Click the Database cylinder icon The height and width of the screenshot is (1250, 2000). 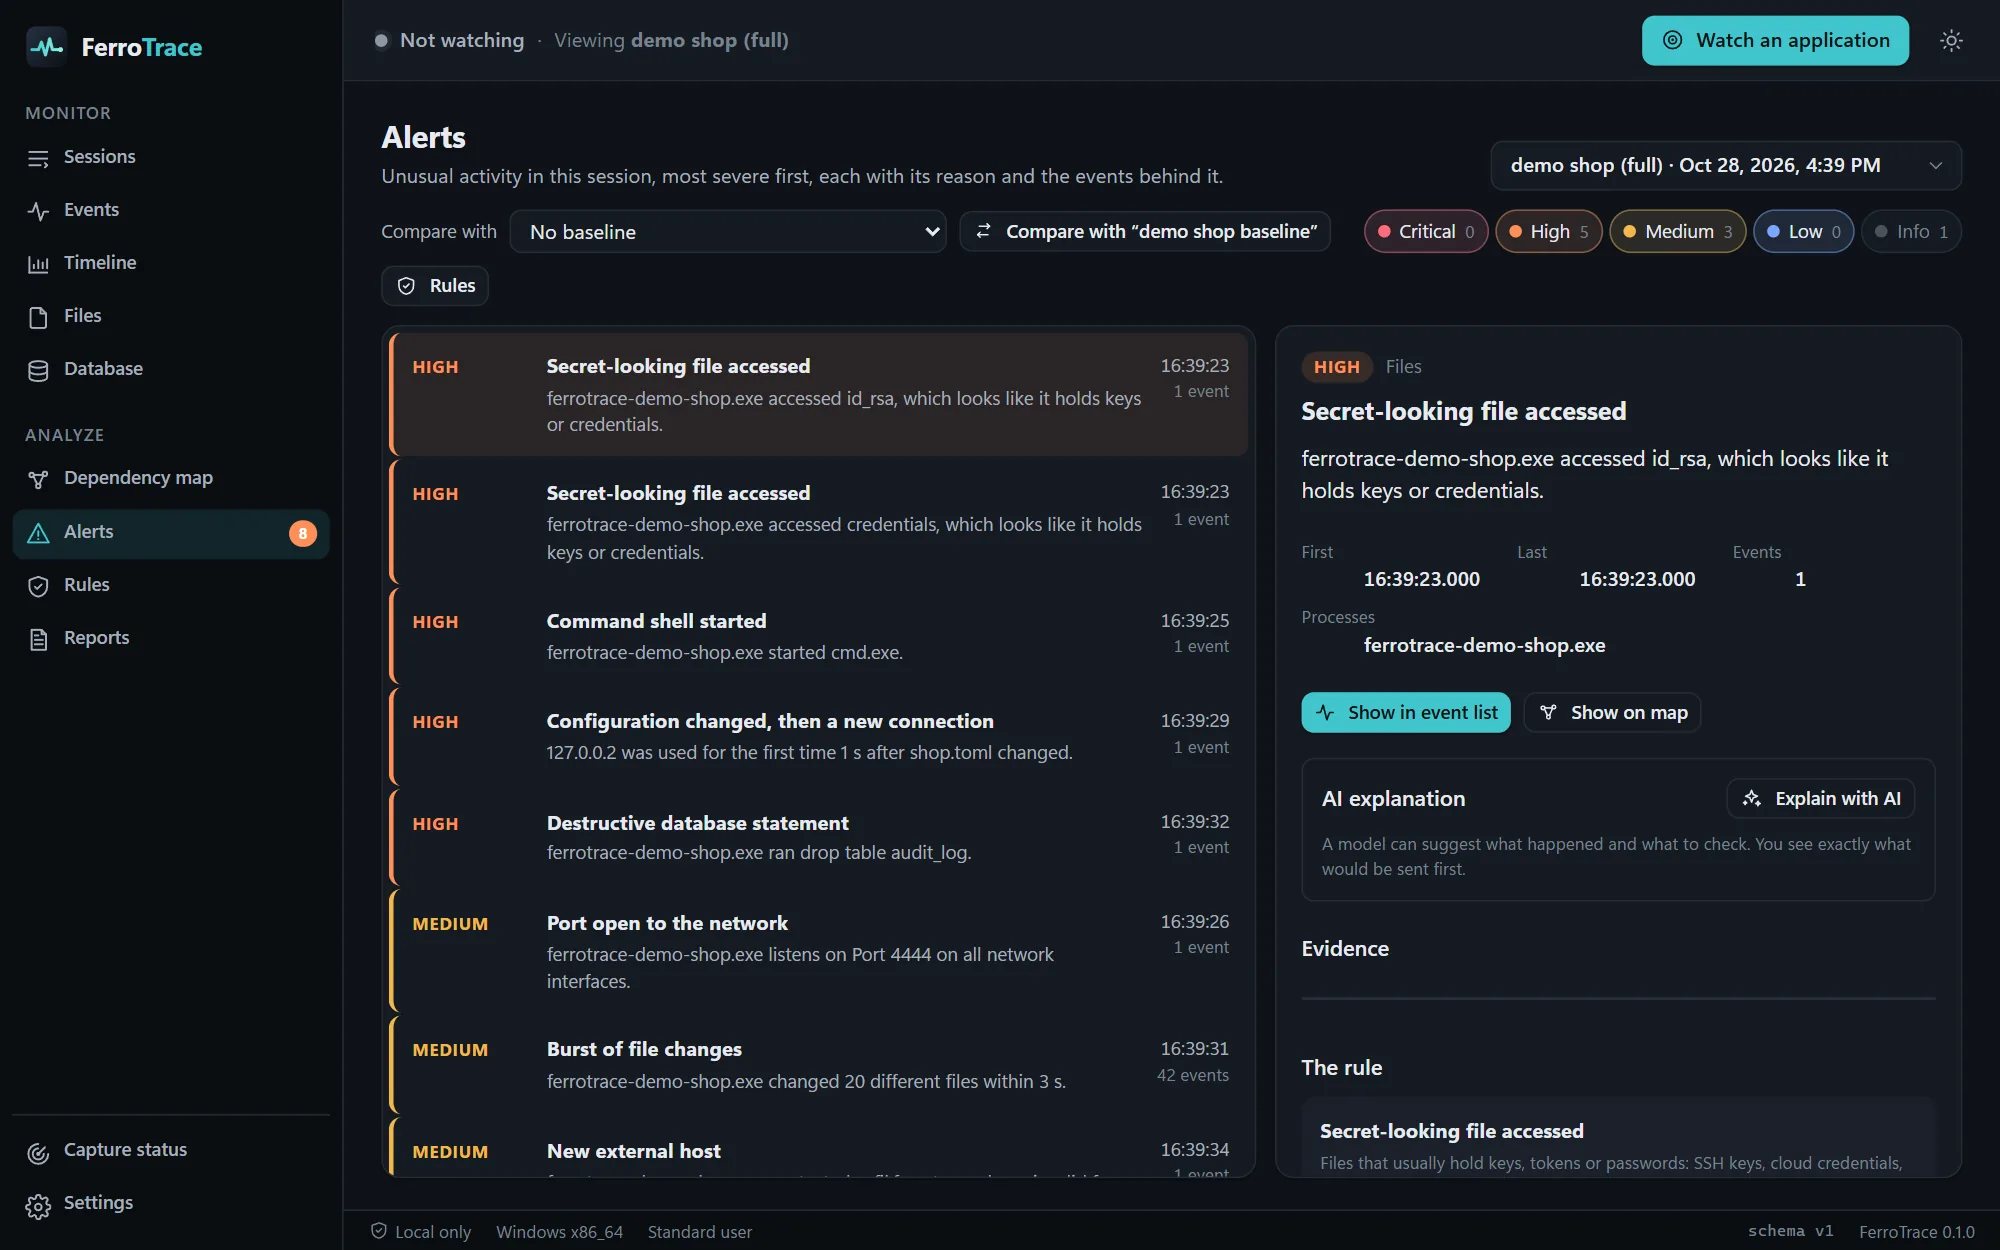tap(38, 370)
